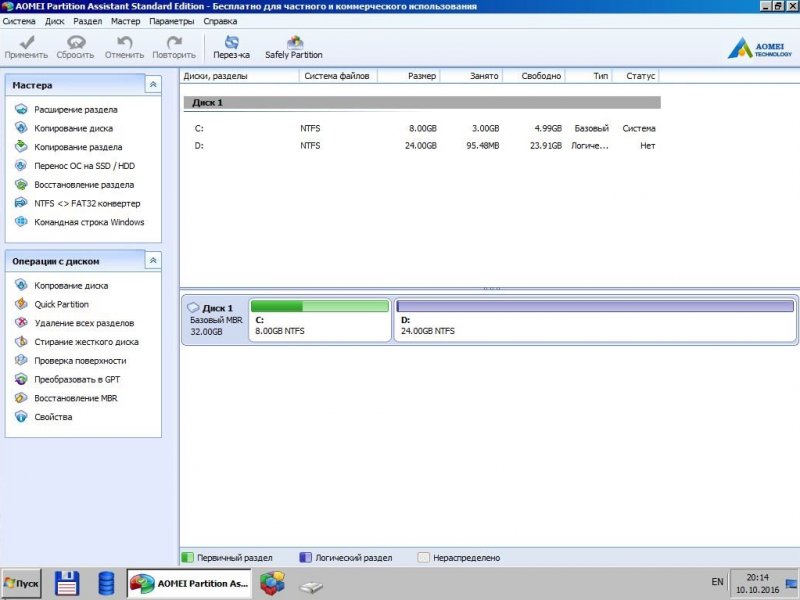The height and width of the screenshot is (600, 800).
Task: Click the AOMEI Technology logo
Action: tap(760, 48)
